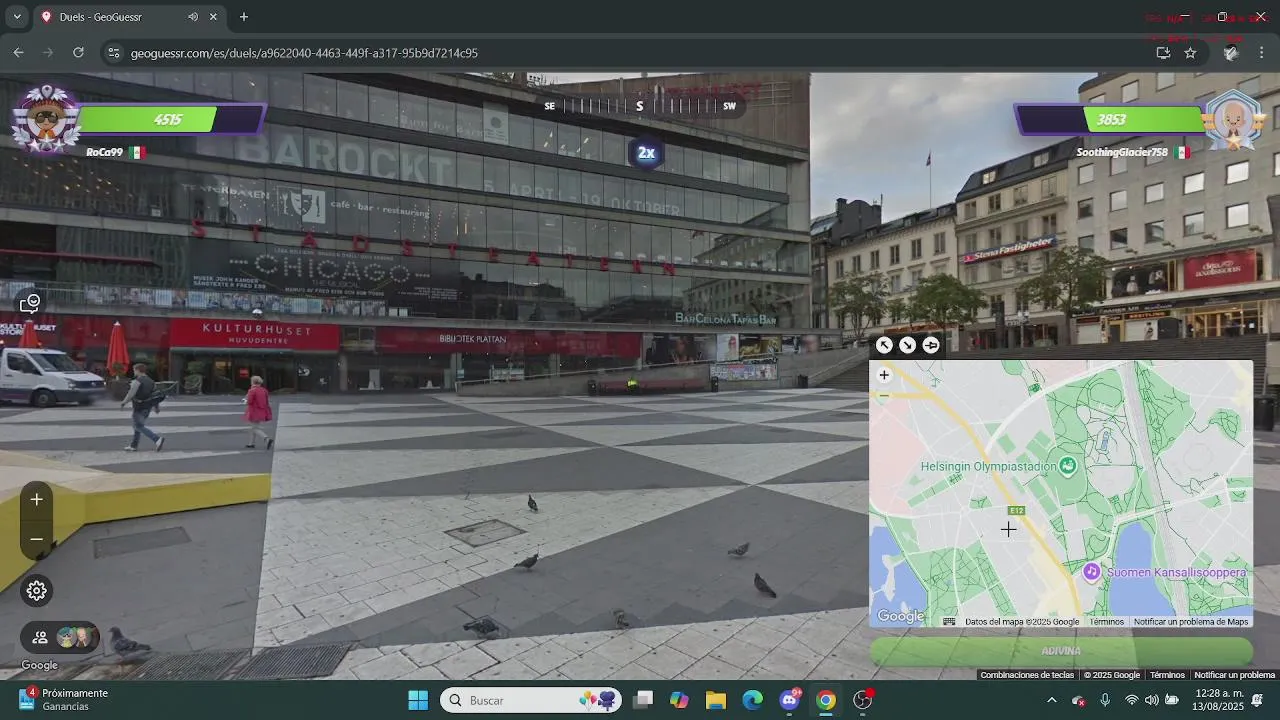The width and height of the screenshot is (1280, 720).
Task: Click RoCa99 player avatar
Action: click(x=46, y=118)
